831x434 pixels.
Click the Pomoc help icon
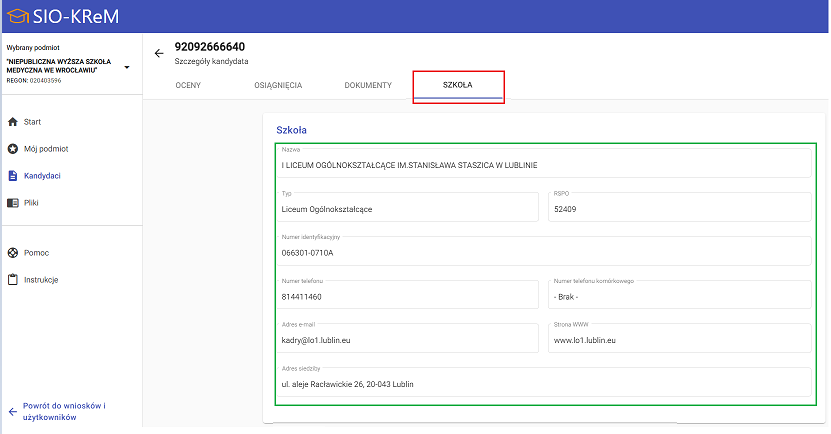coord(12,253)
